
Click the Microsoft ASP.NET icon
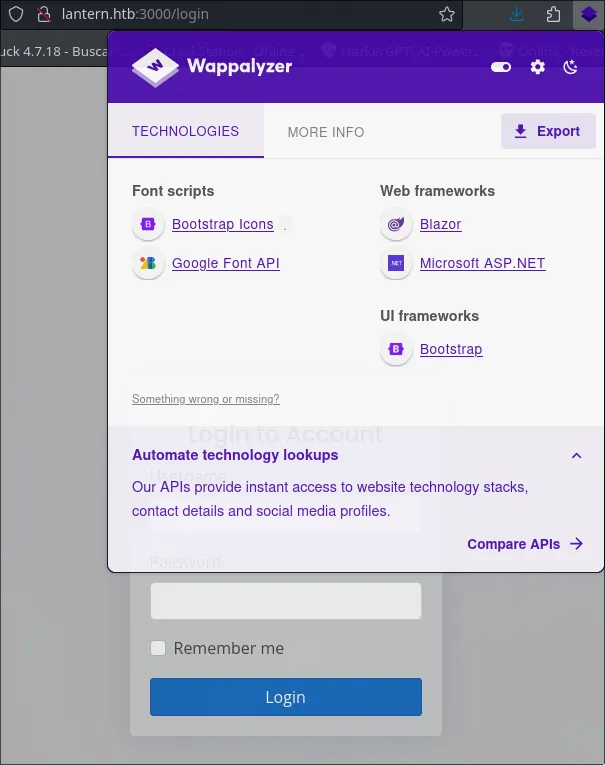(396, 263)
